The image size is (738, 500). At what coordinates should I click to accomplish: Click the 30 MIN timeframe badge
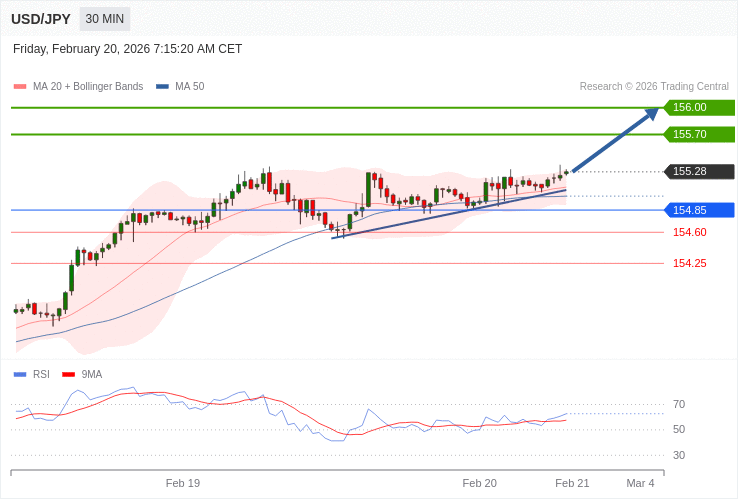(x=104, y=19)
